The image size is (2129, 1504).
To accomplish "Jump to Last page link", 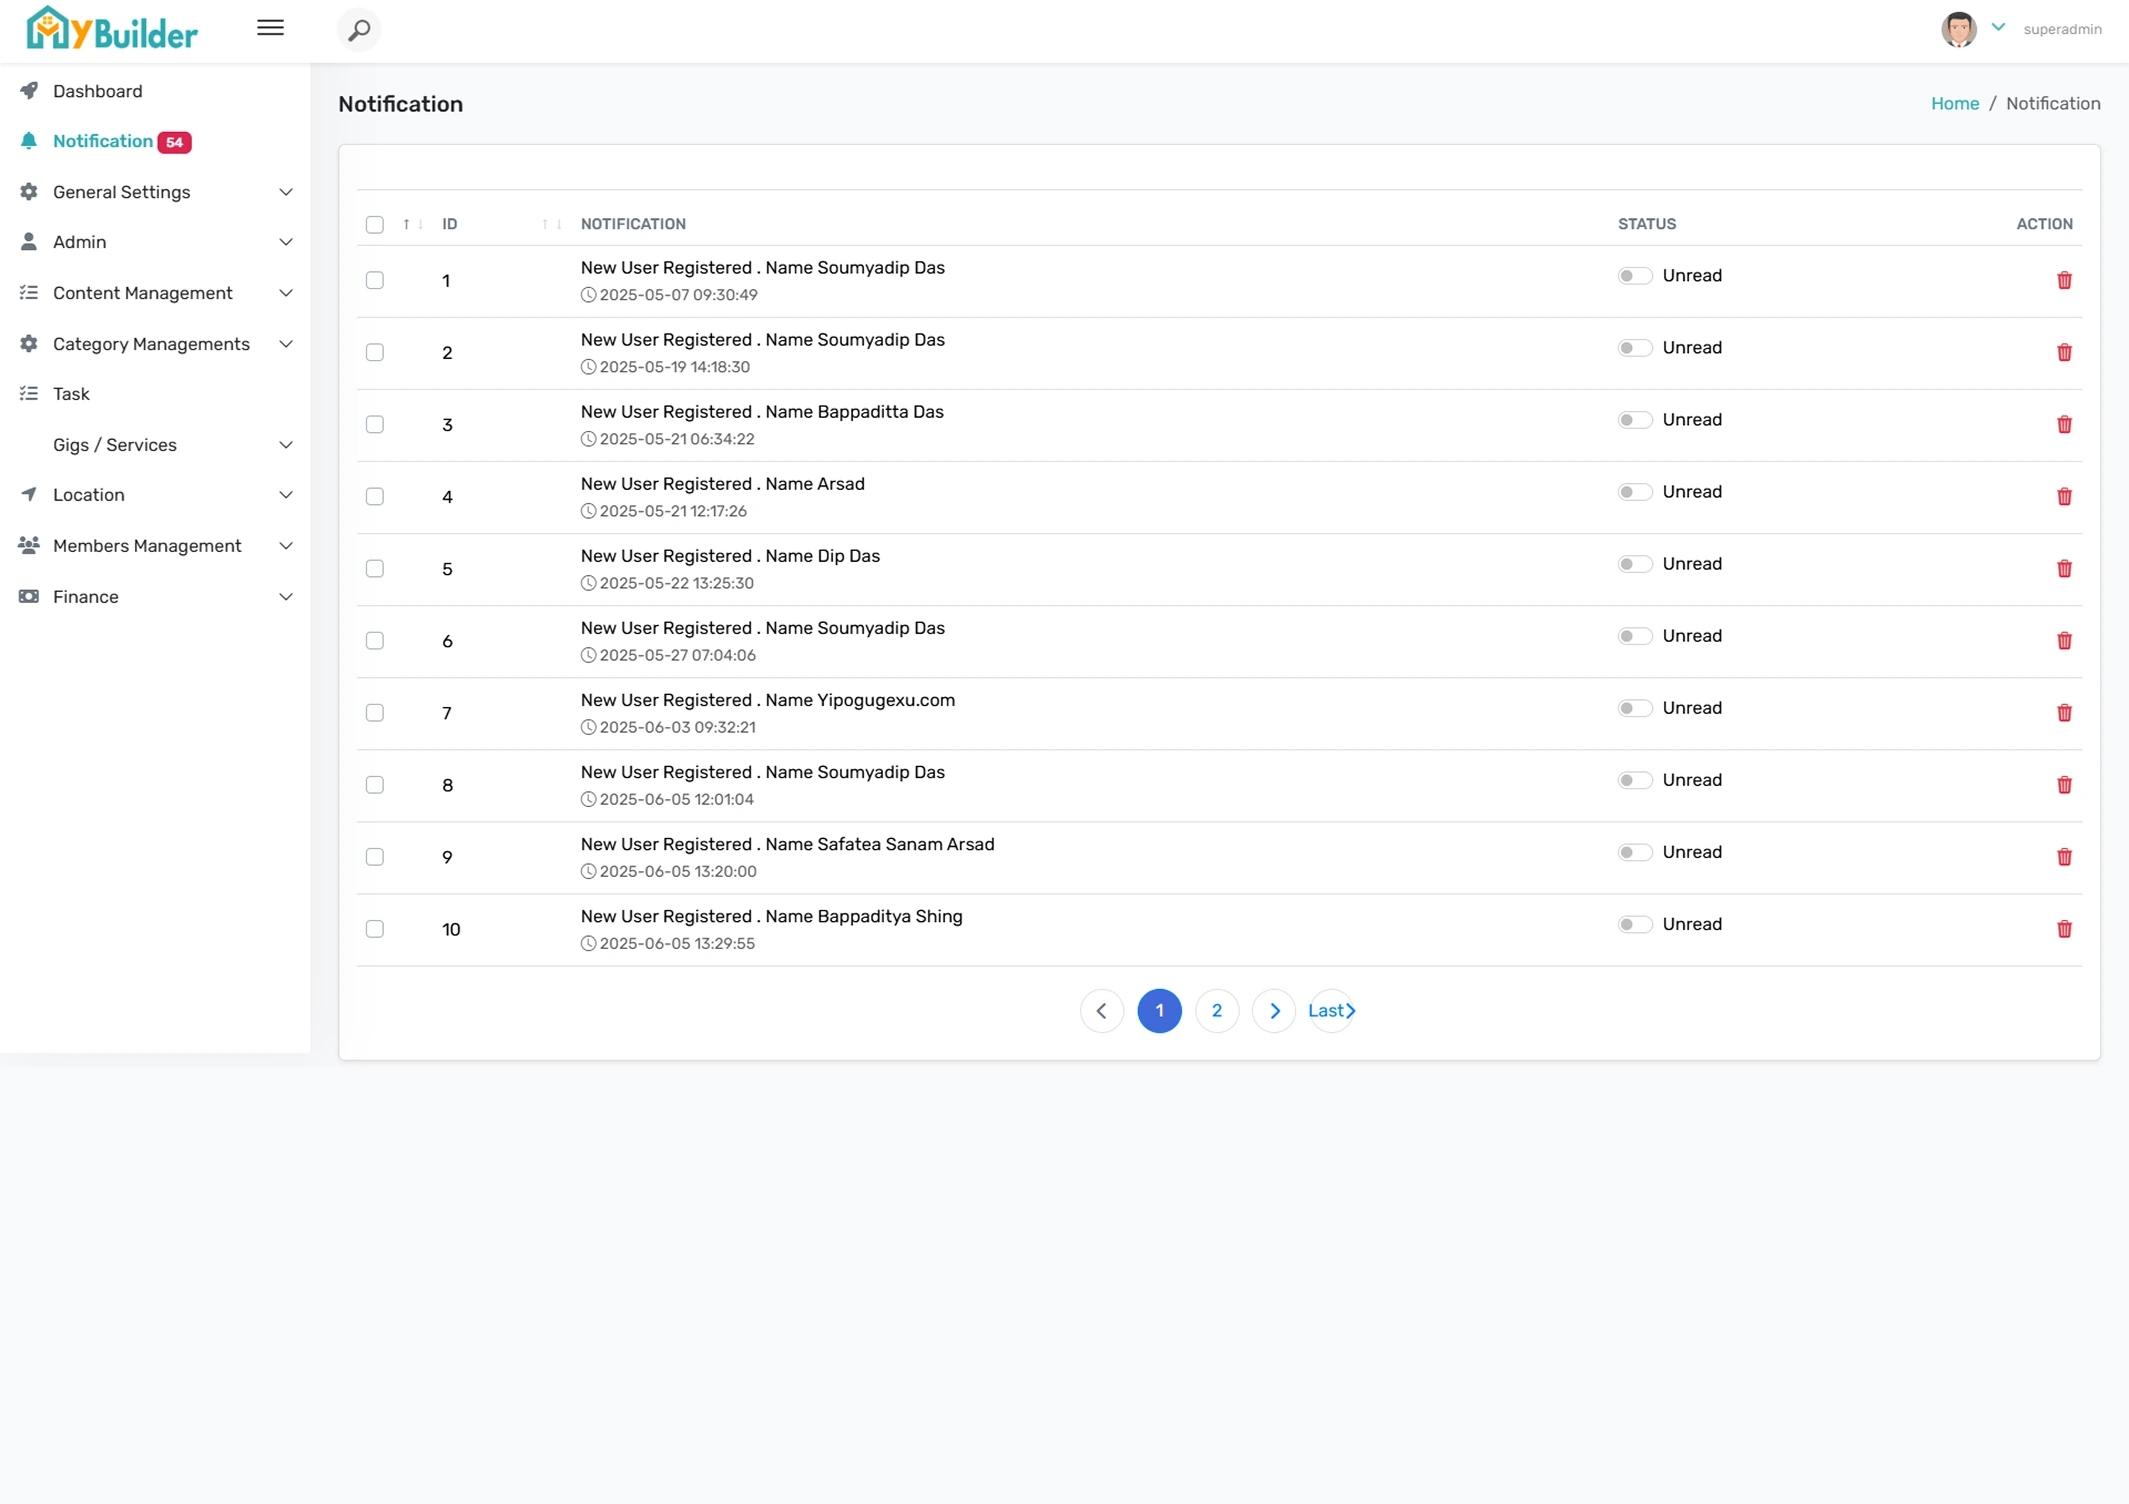I will [x=1331, y=1011].
